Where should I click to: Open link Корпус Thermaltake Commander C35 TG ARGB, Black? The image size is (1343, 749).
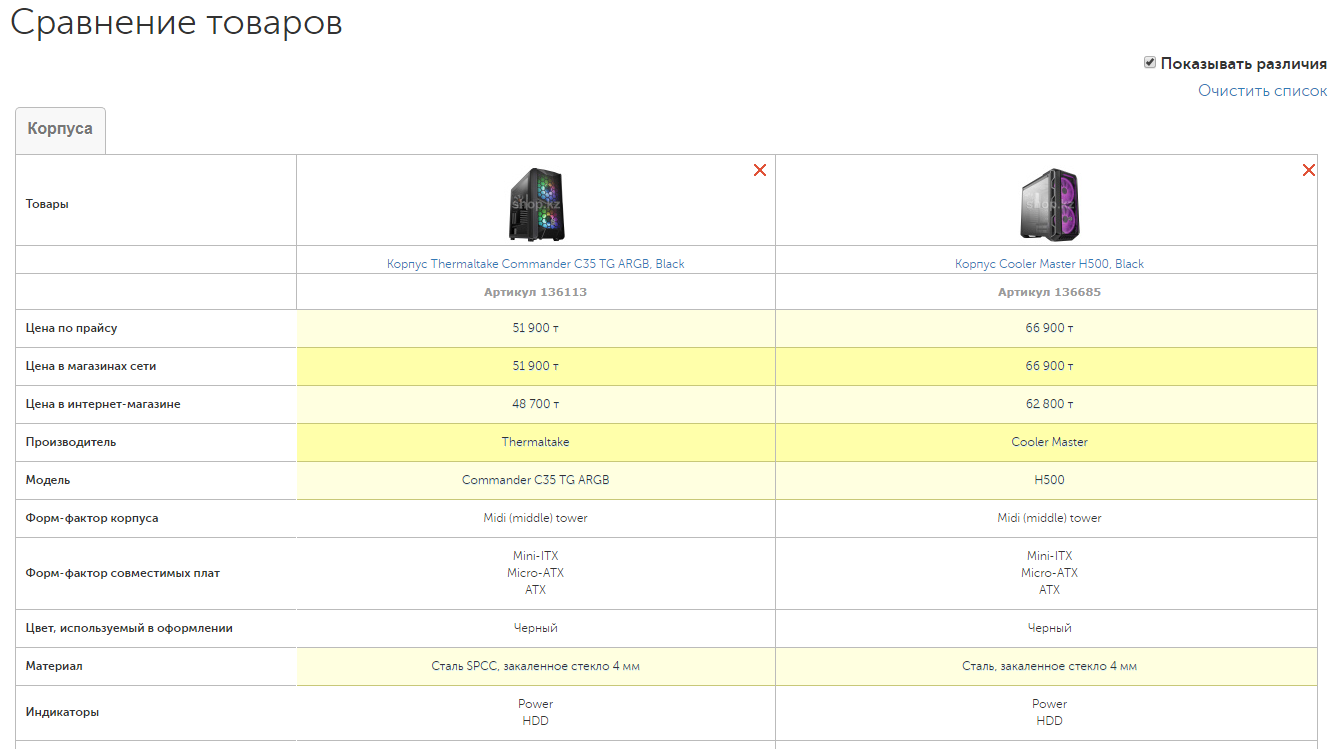coord(536,264)
